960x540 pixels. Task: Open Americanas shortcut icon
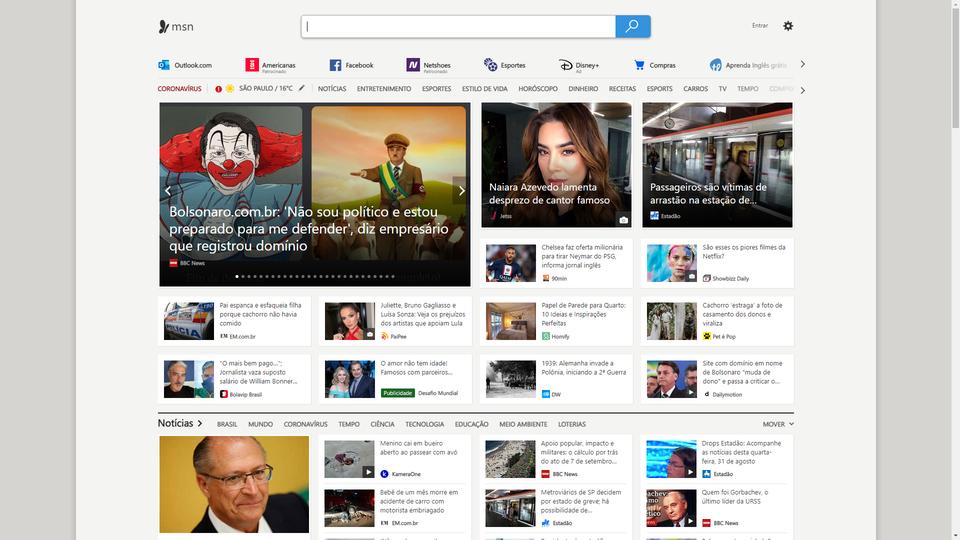[252, 65]
